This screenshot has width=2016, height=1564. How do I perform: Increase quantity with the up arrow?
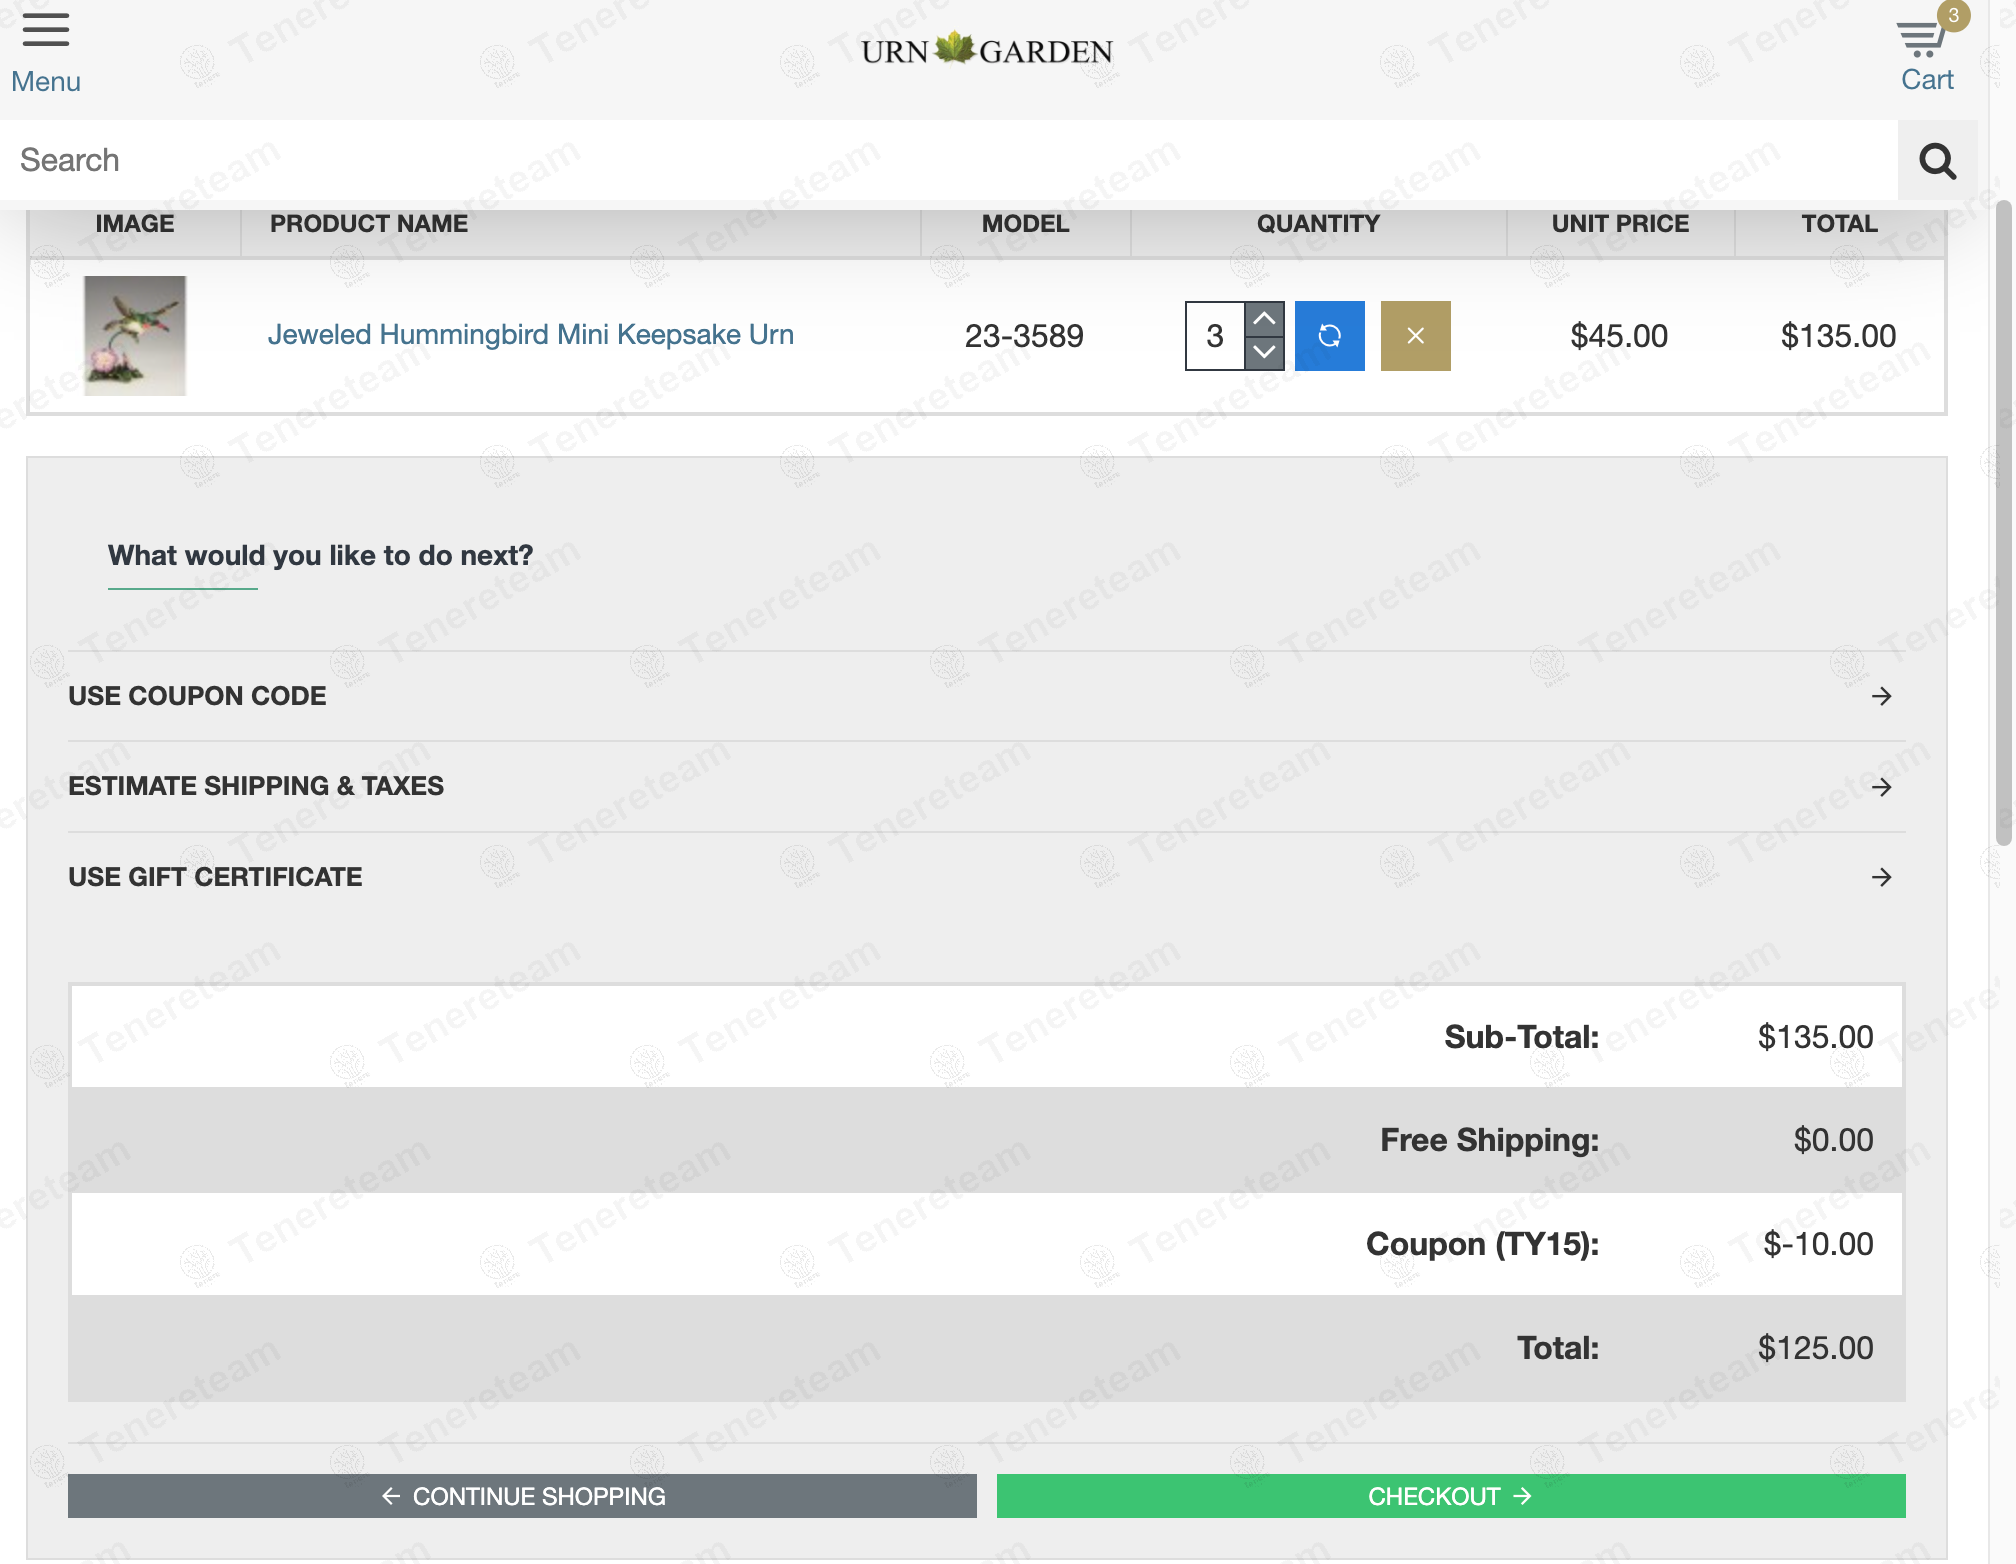[1264, 319]
